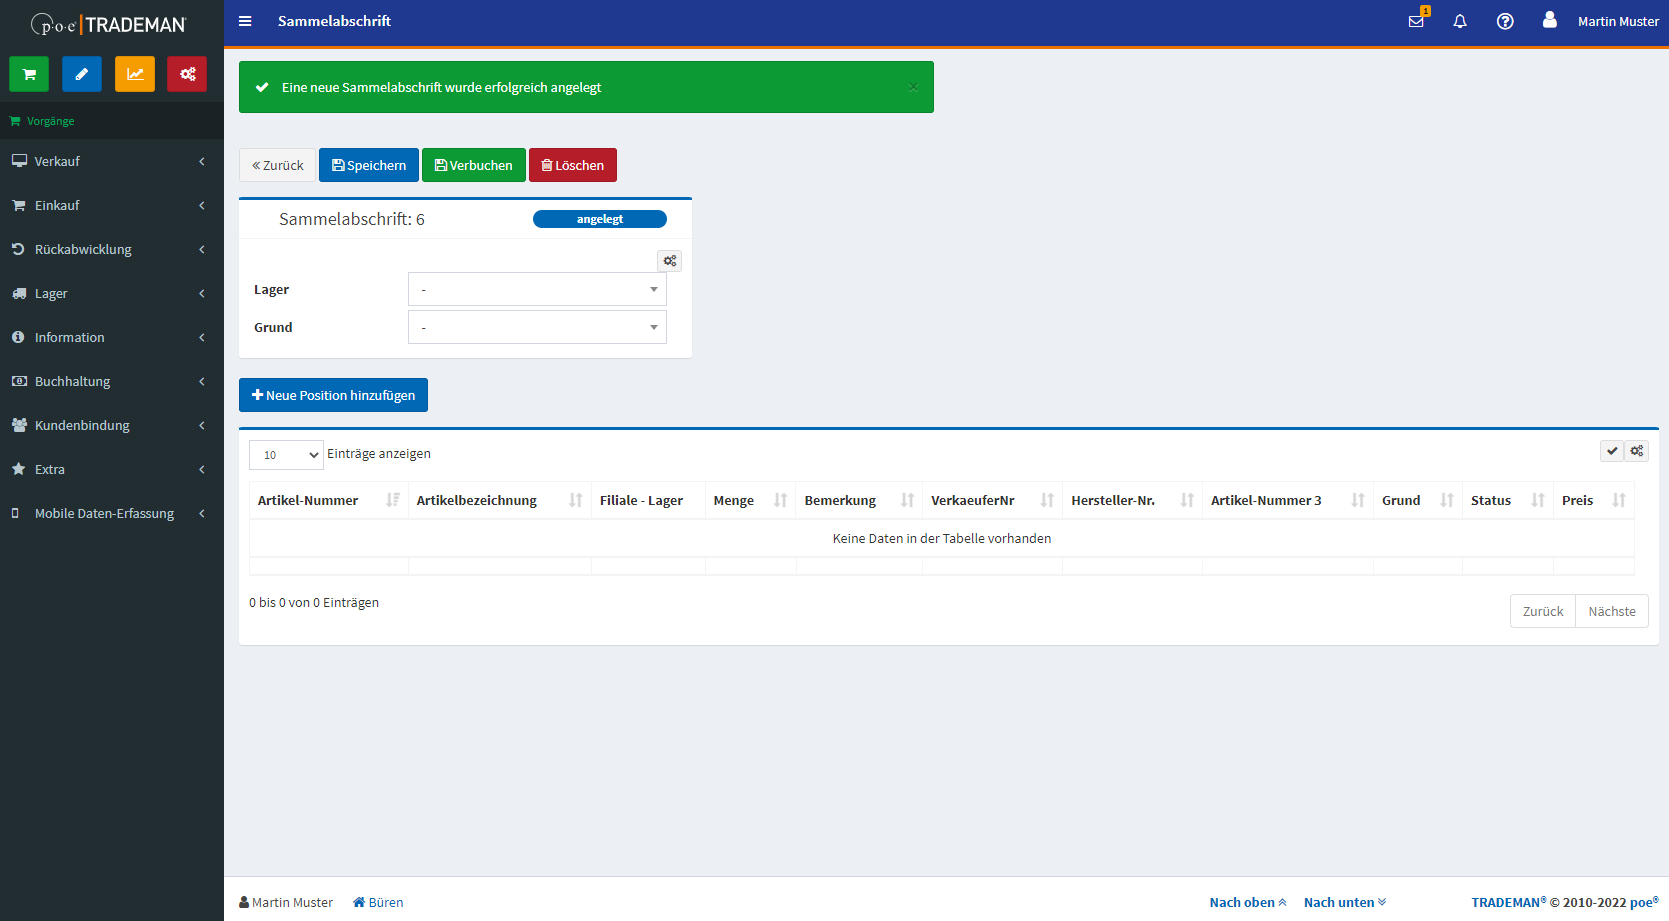The height and width of the screenshot is (921, 1669).
Task: Expand the Verkauf menu
Action: pyautogui.click(x=110, y=161)
